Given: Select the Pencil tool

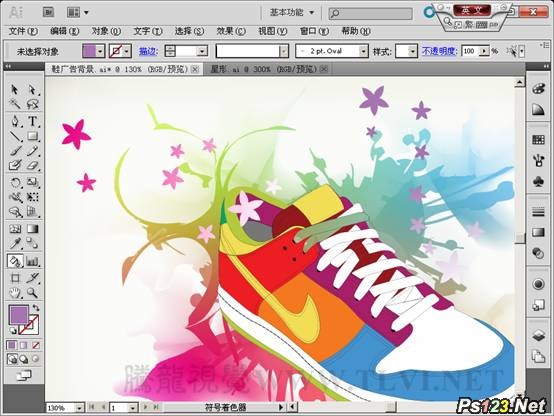Looking at the screenshot, I should tap(33, 151).
